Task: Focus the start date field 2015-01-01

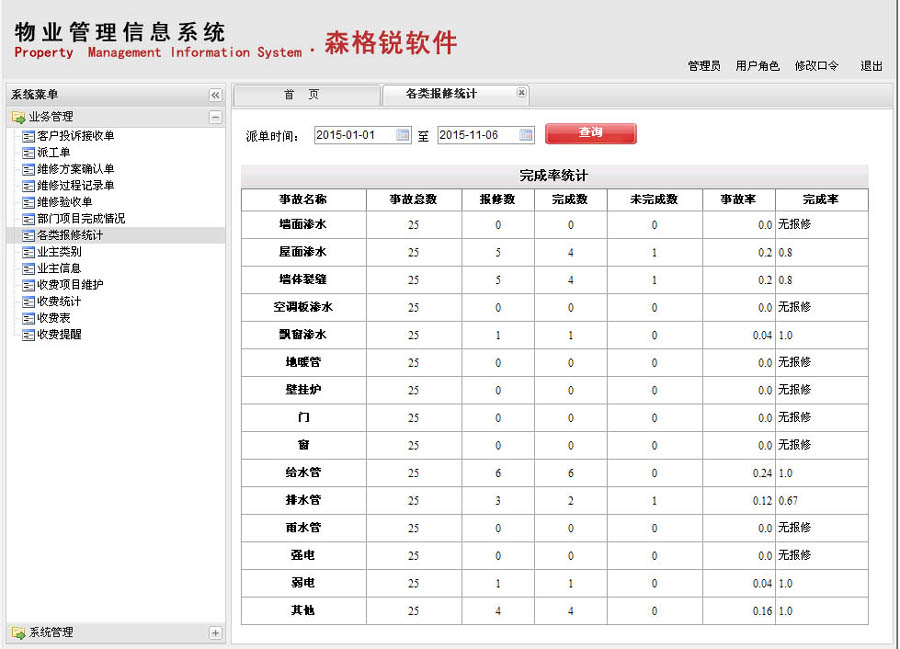Action: pos(354,135)
